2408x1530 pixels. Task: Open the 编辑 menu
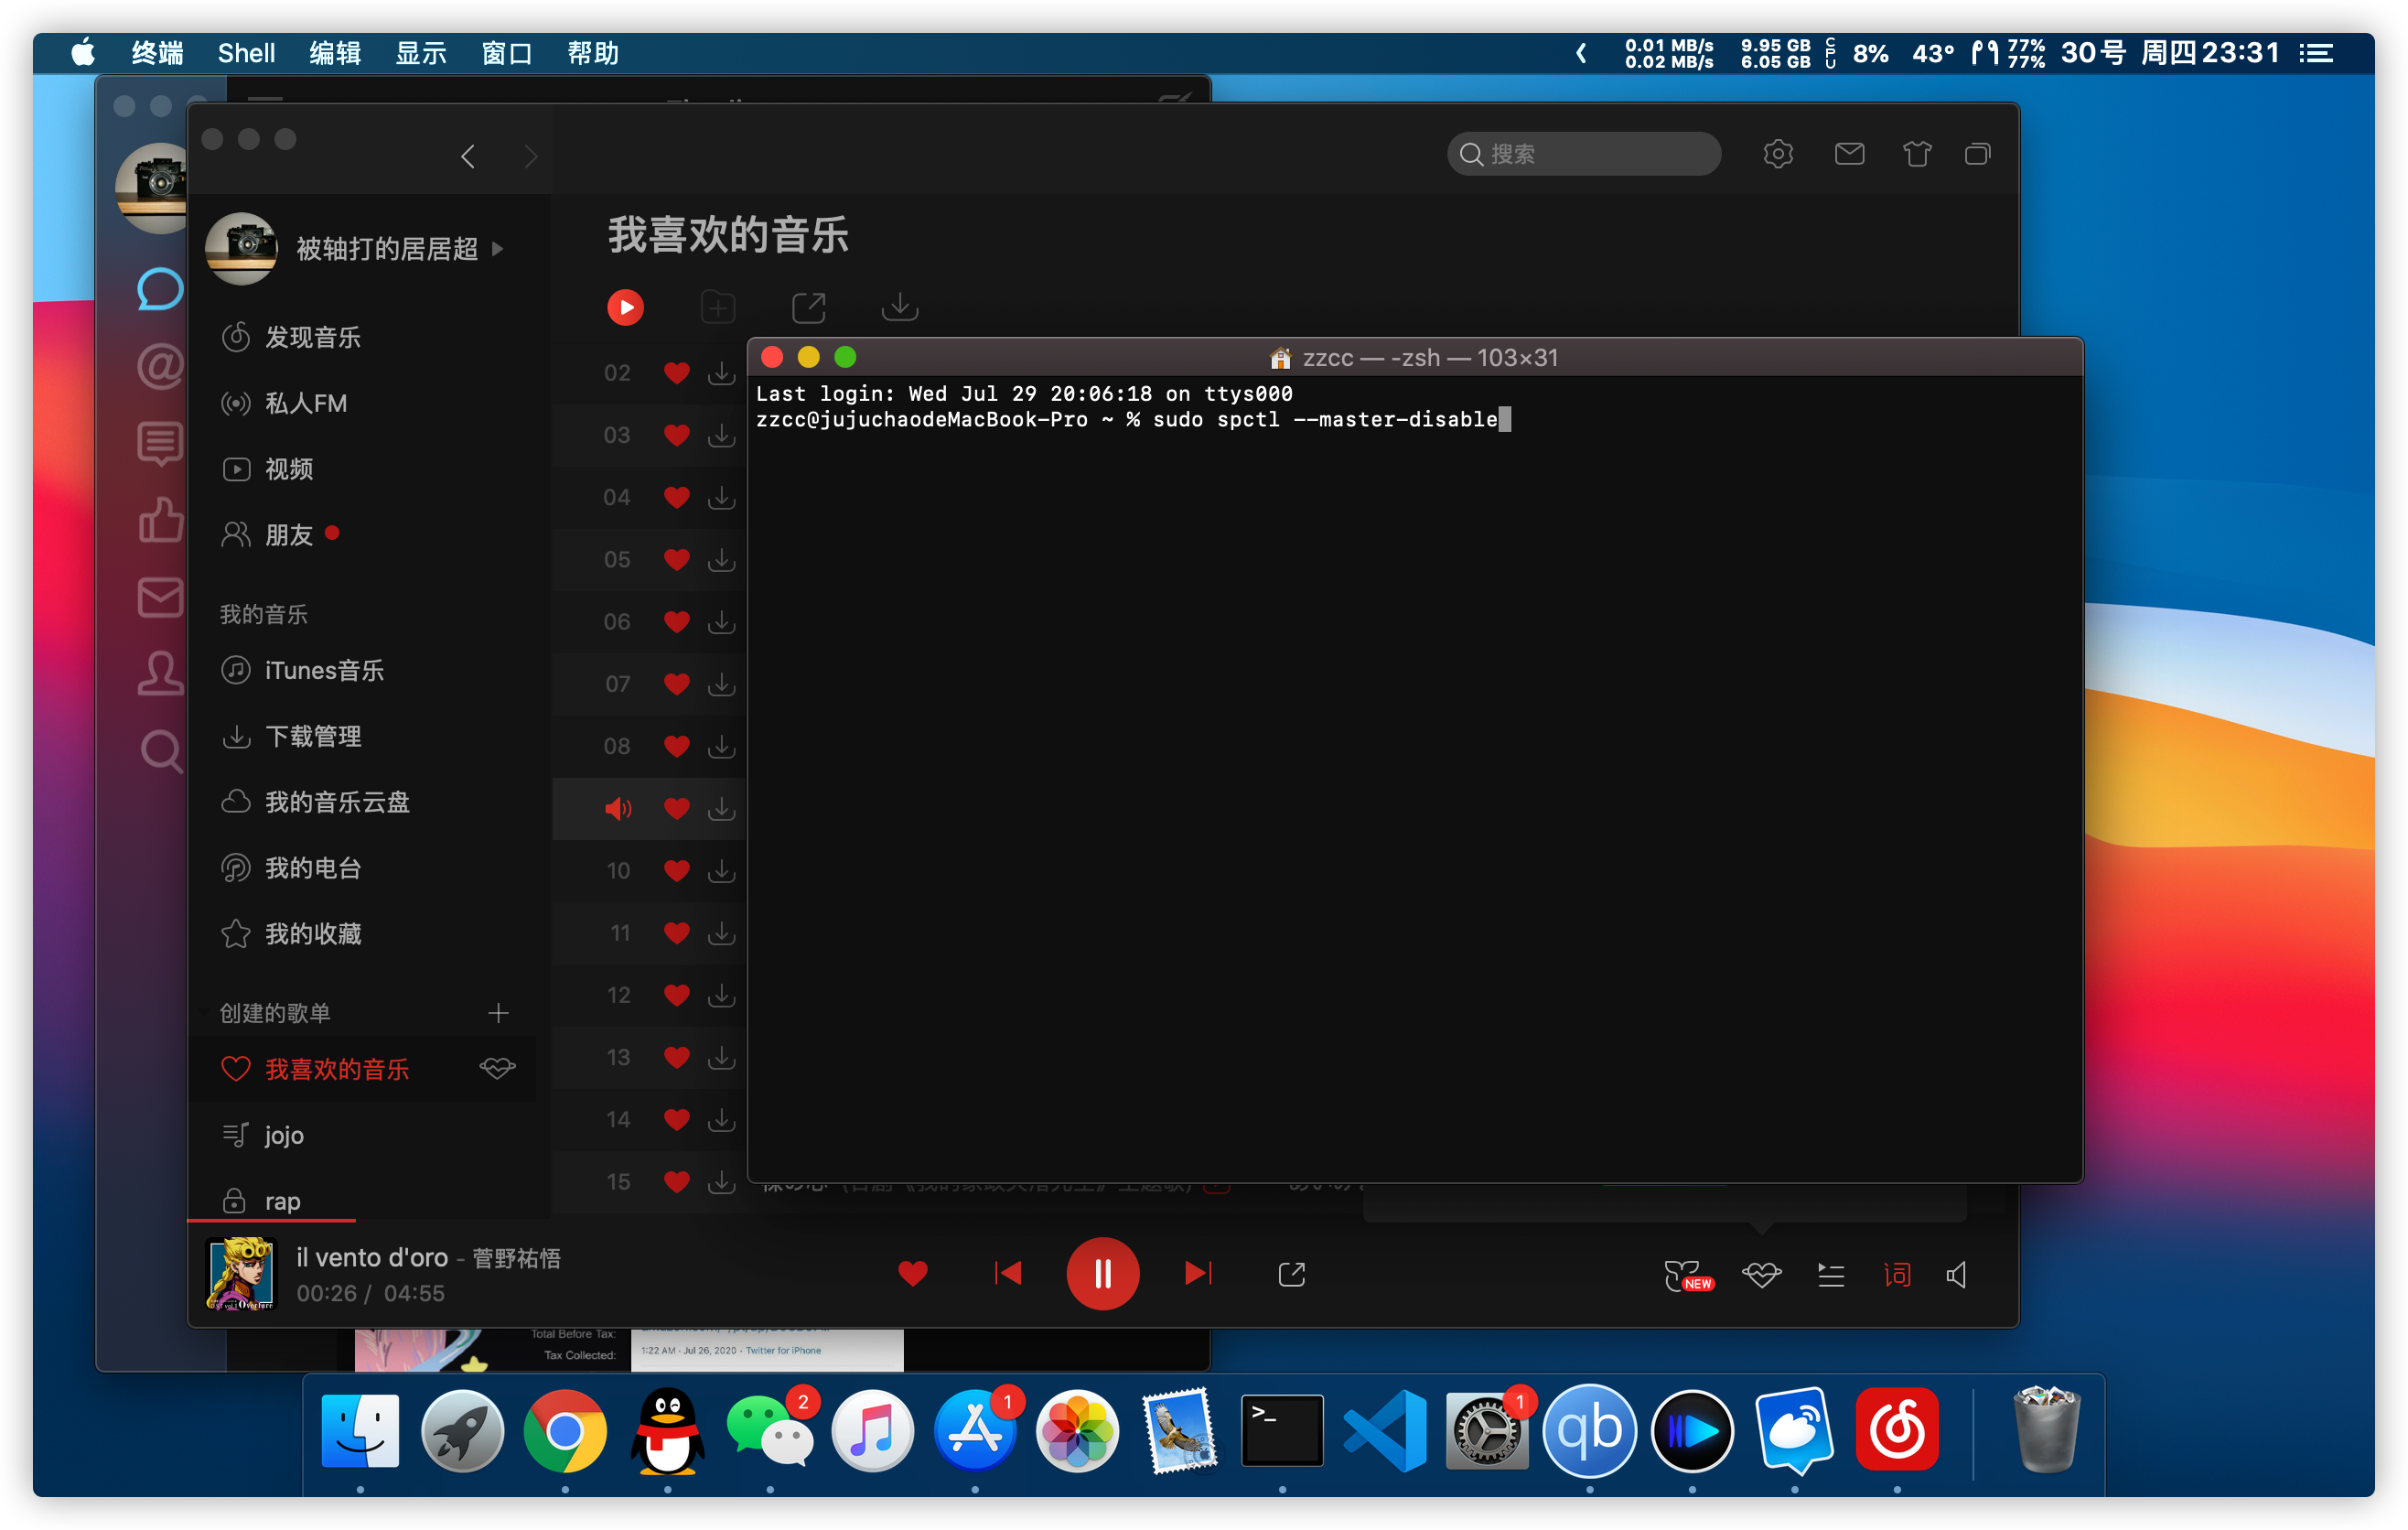334,53
